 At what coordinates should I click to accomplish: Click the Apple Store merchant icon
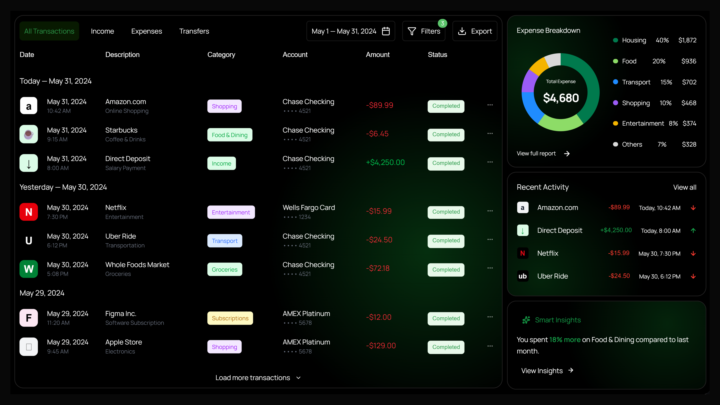pos(28,347)
